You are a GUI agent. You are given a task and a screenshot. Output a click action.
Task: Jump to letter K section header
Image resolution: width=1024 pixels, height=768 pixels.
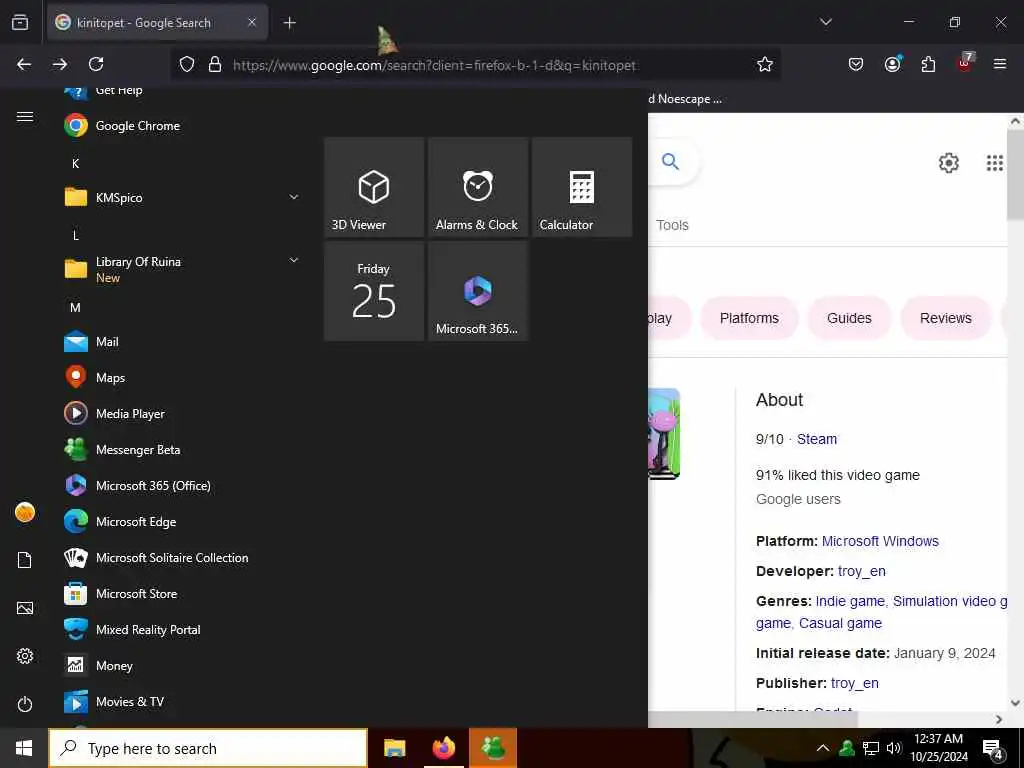(76, 163)
